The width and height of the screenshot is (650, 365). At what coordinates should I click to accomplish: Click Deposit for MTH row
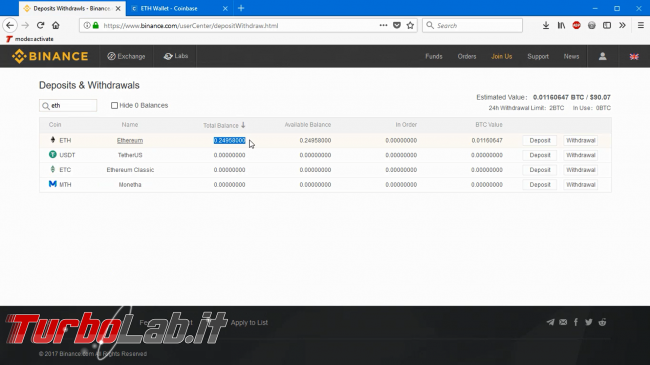click(x=540, y=185)
